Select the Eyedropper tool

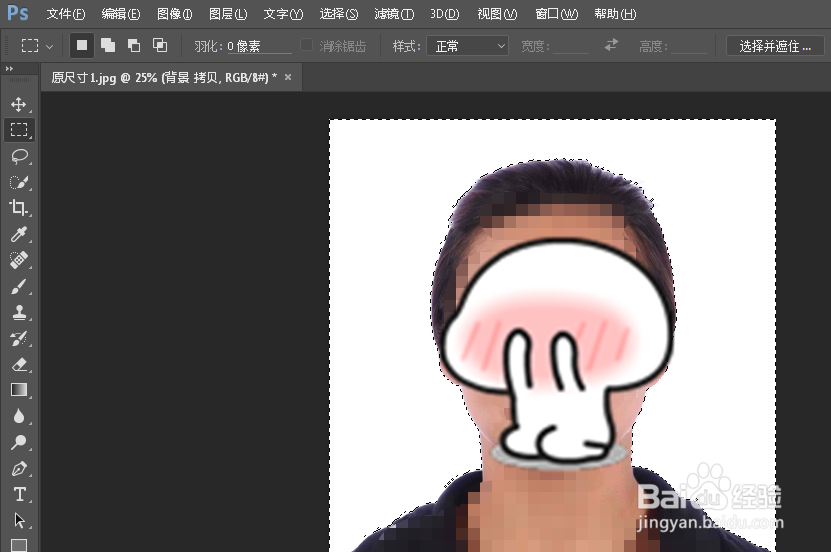tap(19, 234)
